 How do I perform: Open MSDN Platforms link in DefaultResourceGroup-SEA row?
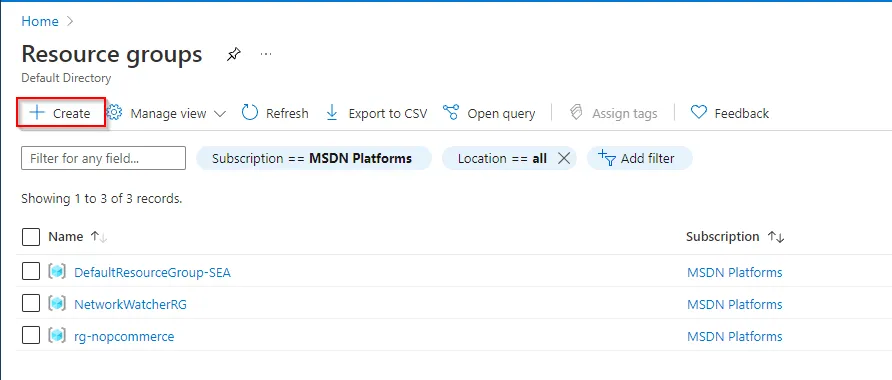click(x=734, y=272)
